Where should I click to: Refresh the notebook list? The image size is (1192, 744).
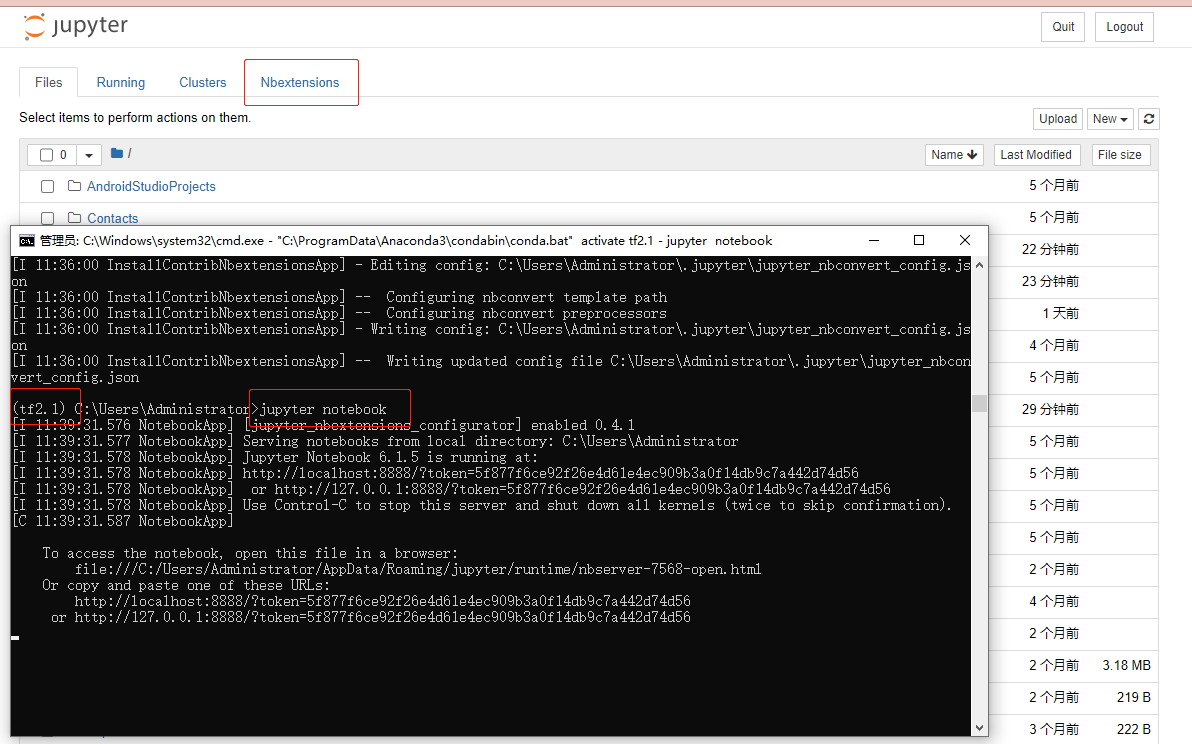pos(1148,118)
